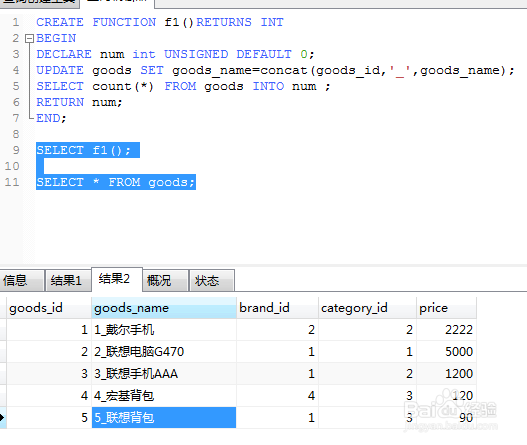The image size is (527, 445).
Task: Click the row indicator arrow for row 5
Action: pyautogui.click(x=3, y=417)
